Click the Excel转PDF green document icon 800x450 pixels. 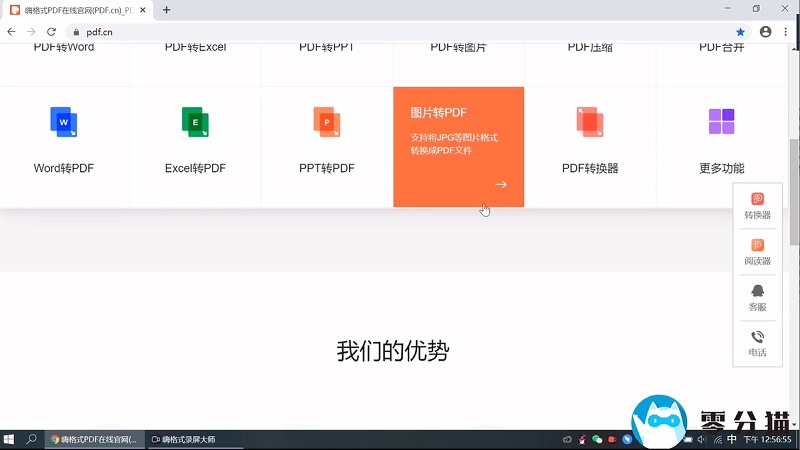(x=195, y=122)
